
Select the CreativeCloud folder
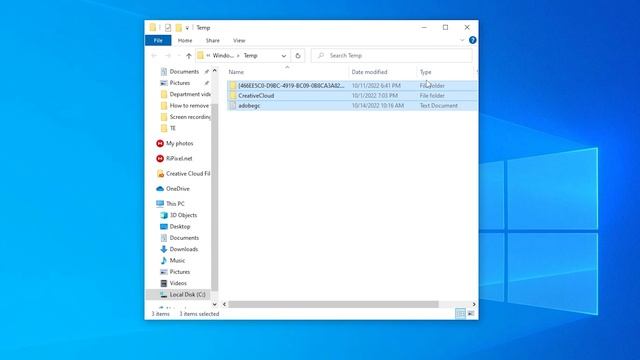[352, 96]
